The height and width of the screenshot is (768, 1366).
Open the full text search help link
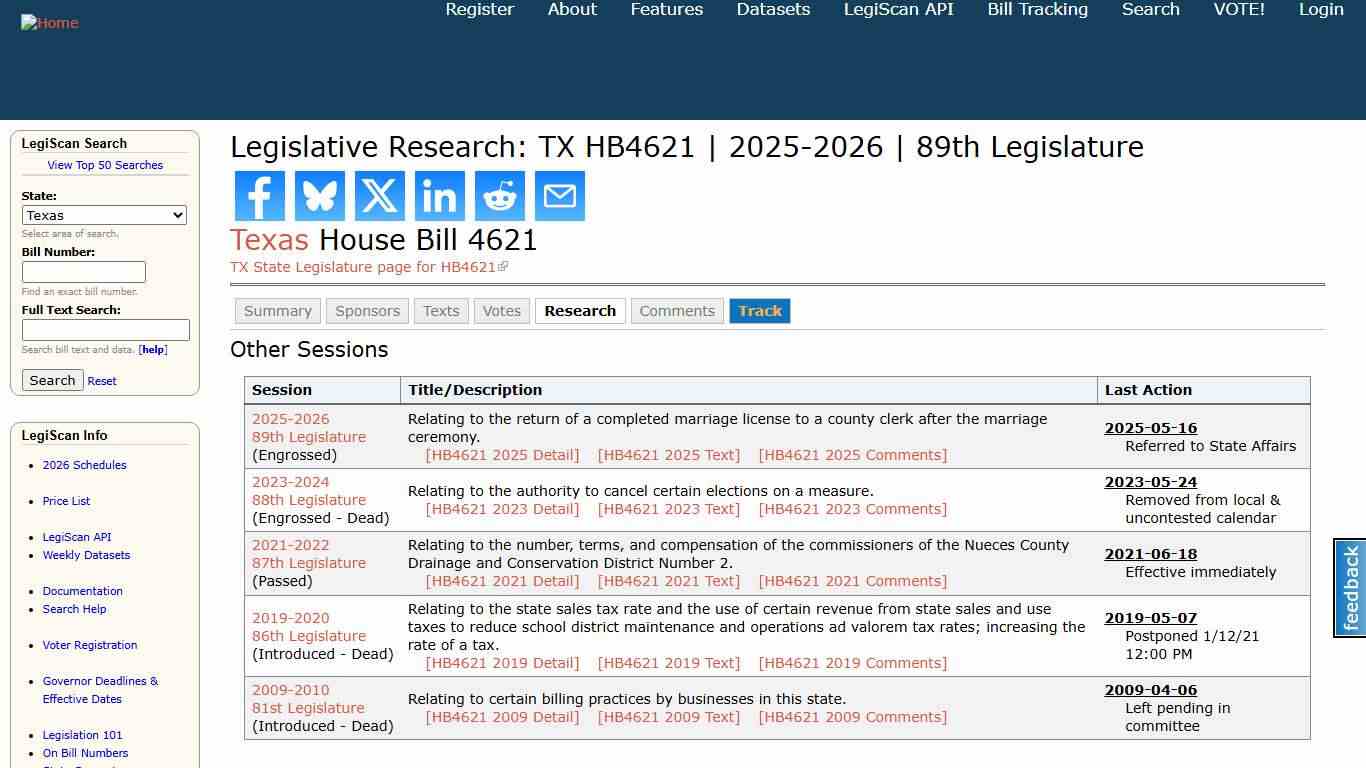pos(152,349)
